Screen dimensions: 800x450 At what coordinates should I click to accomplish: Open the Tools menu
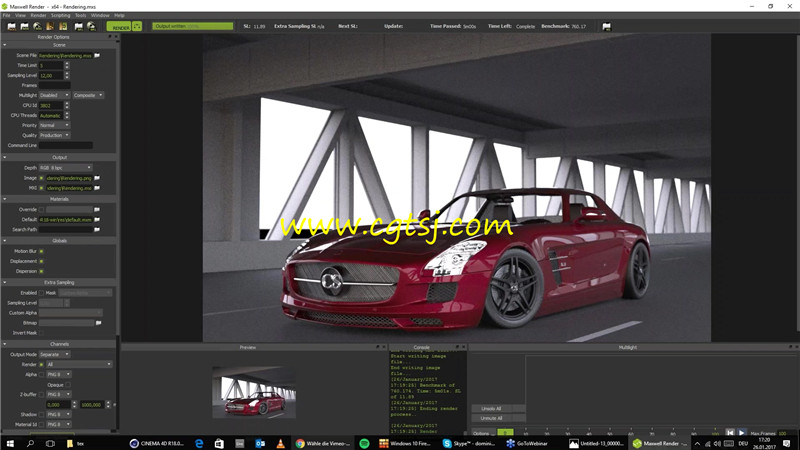coord(81,15)
